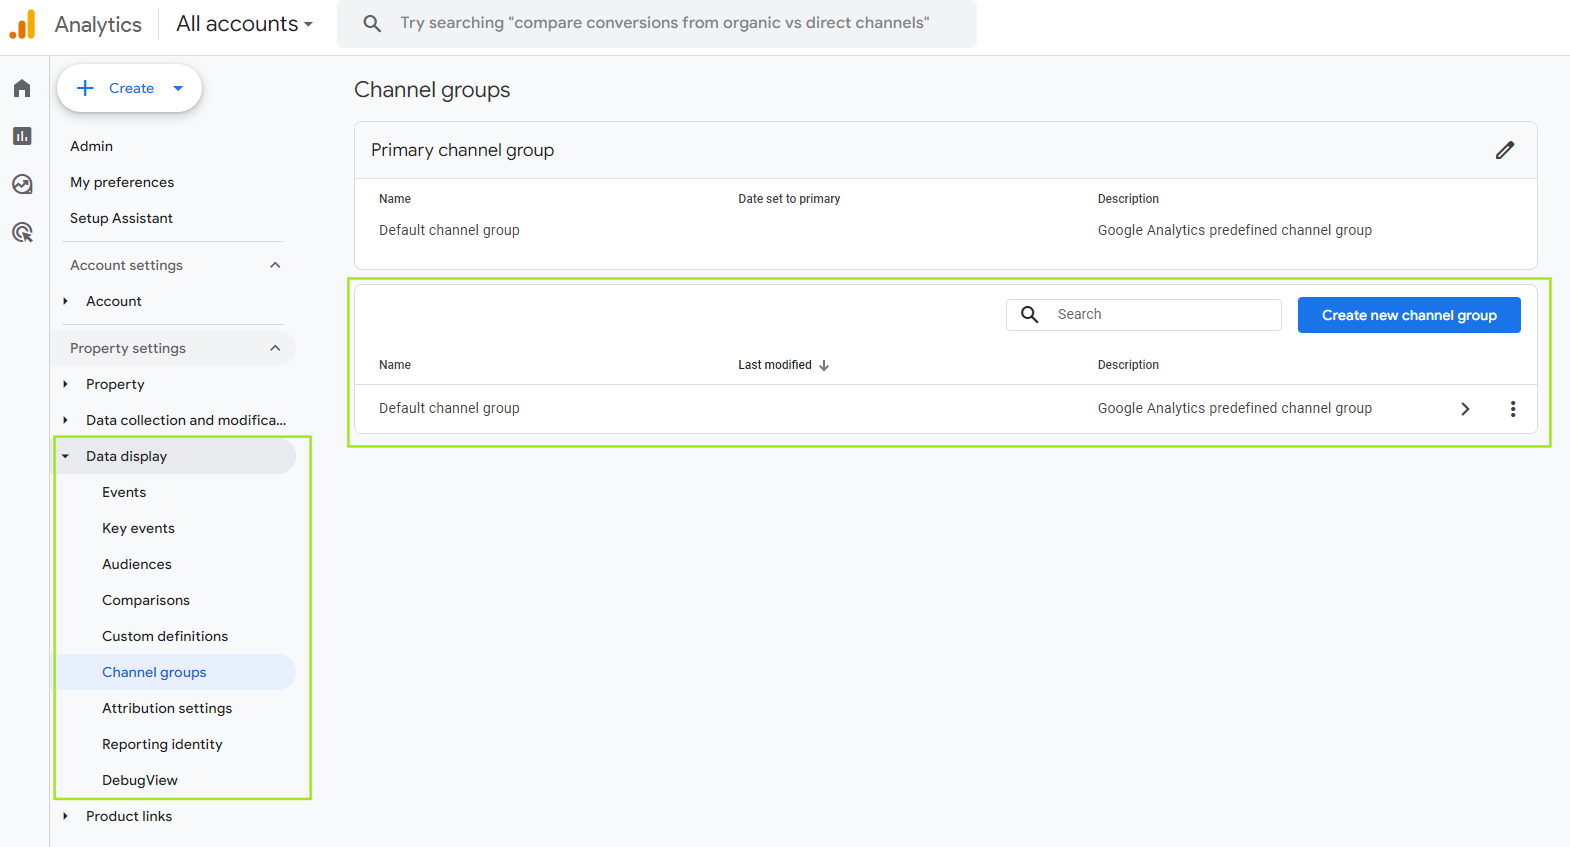Select Events under Data display
The width and height of the screenshot is (1570, 847).
tap(124, 492)
